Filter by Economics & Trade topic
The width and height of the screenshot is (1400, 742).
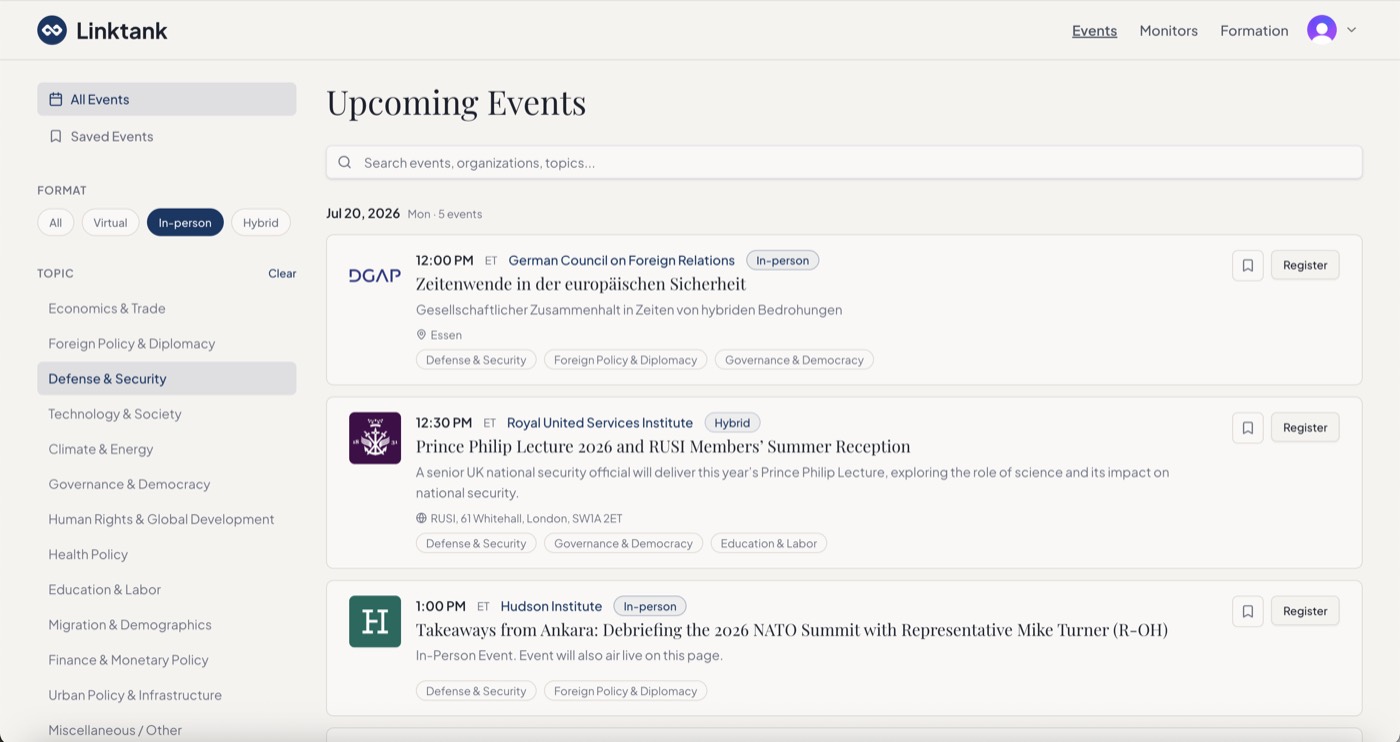pos(167,308)
